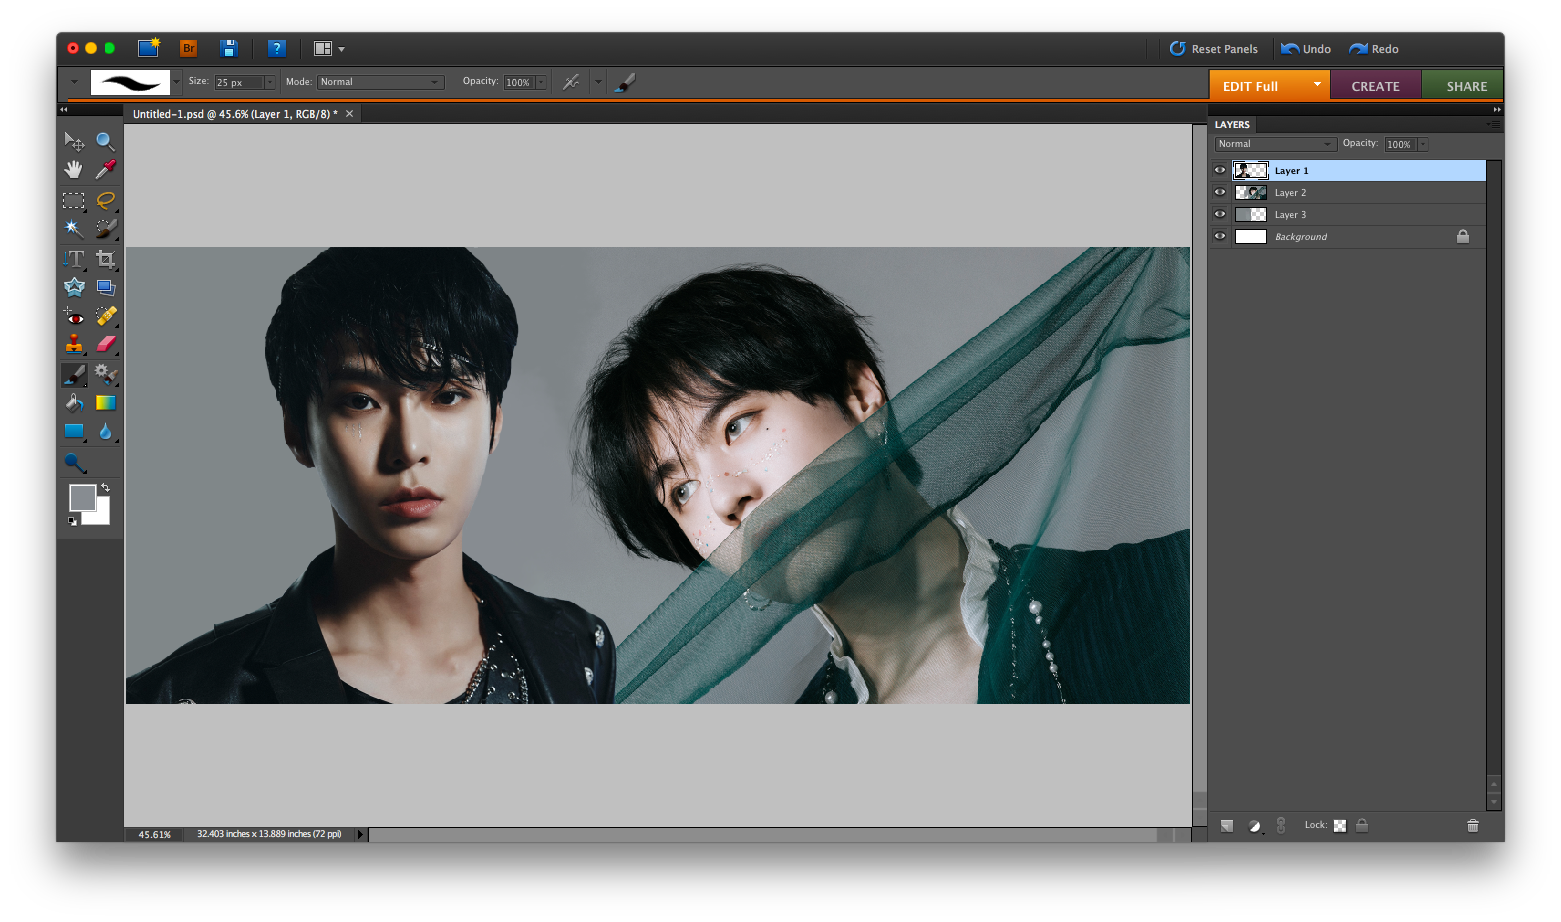Open adjustment layer menu icon
Viewport: 1561px width, 922px height.
pyautogui.click(x=1255, y=826)
